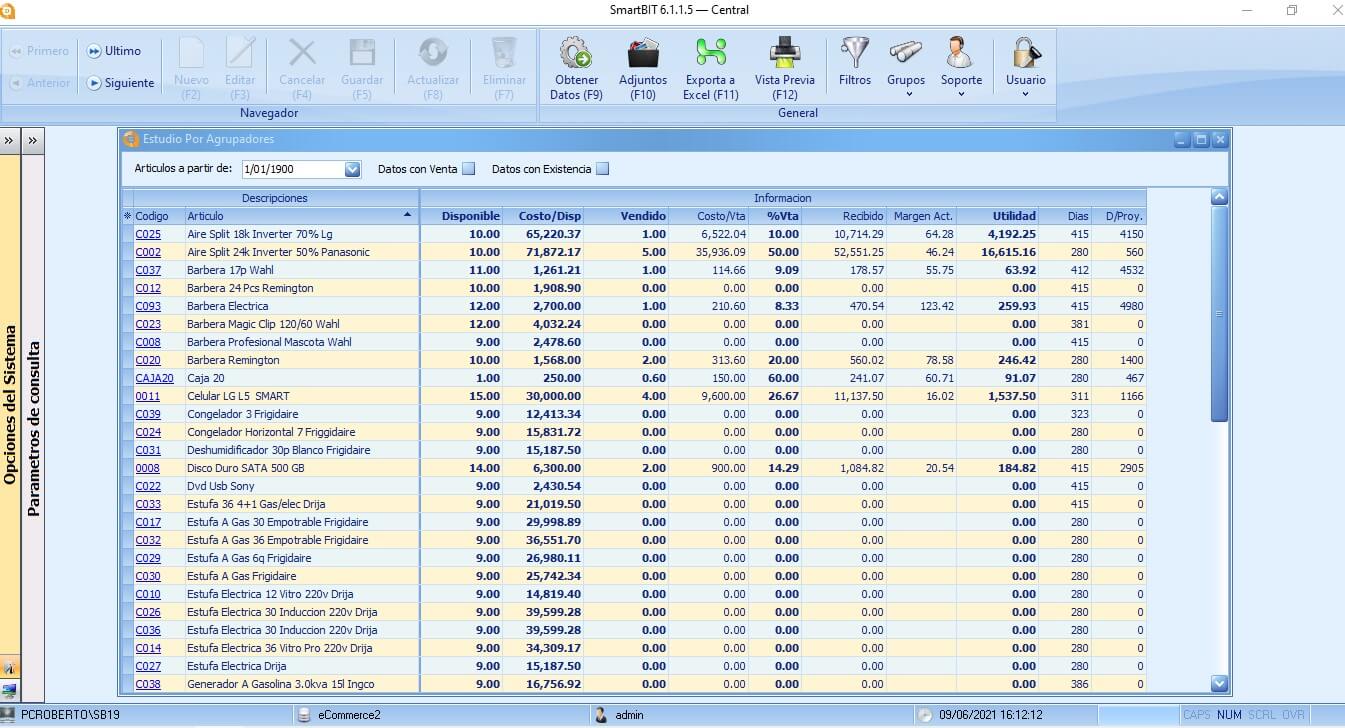Go to Siguiente record
Screen dimensions: 1345x728
[121, 83]
